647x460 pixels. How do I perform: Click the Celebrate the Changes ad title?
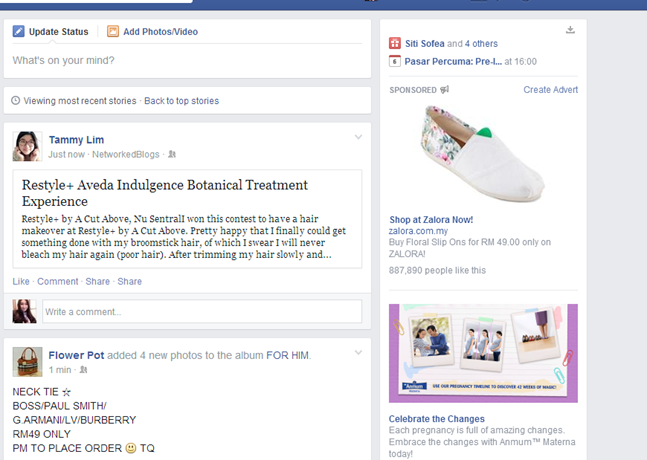[x=437, y=419]
